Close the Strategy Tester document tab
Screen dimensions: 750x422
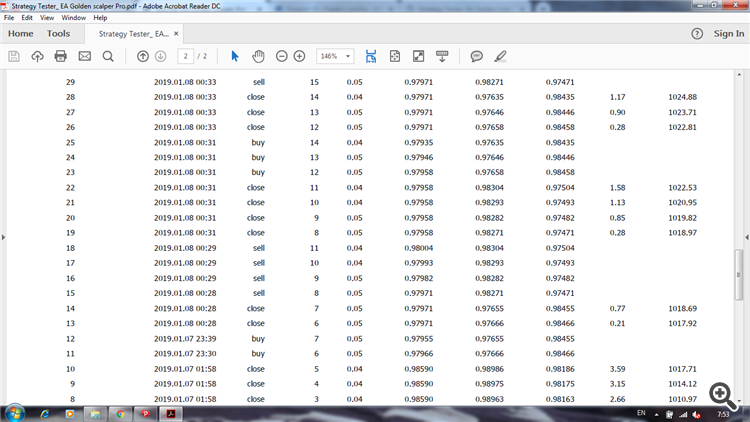tap(176, 33)
